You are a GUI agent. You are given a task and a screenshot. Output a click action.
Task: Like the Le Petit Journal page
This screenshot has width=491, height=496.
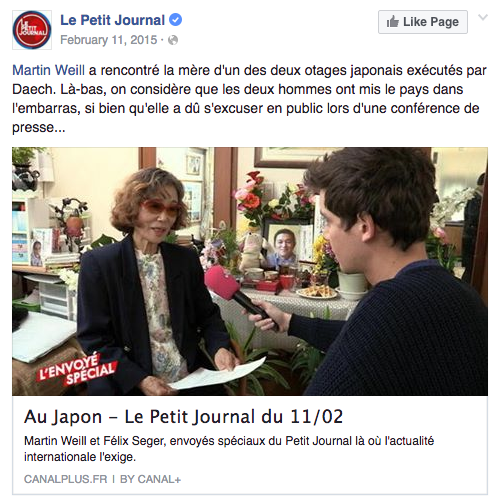(x=423, y=22)
